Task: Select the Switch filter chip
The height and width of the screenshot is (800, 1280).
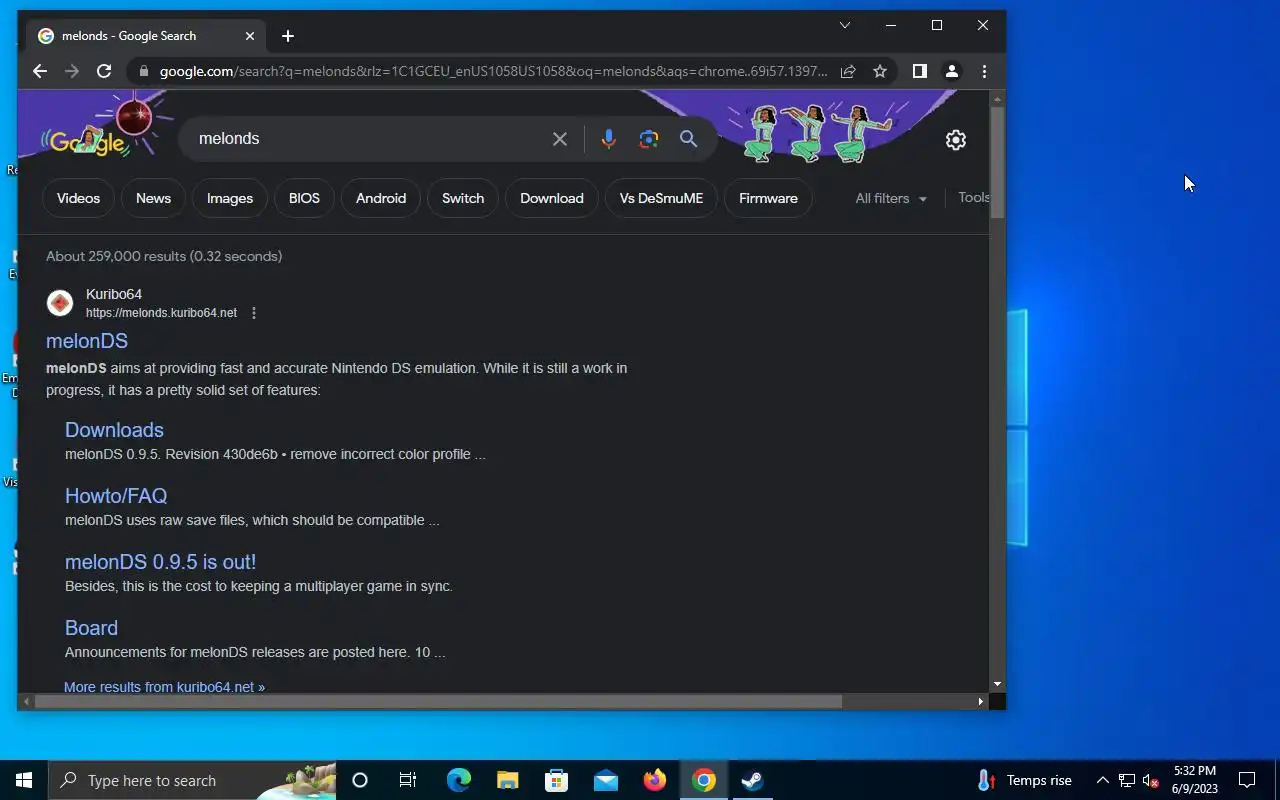Action: 463,198
